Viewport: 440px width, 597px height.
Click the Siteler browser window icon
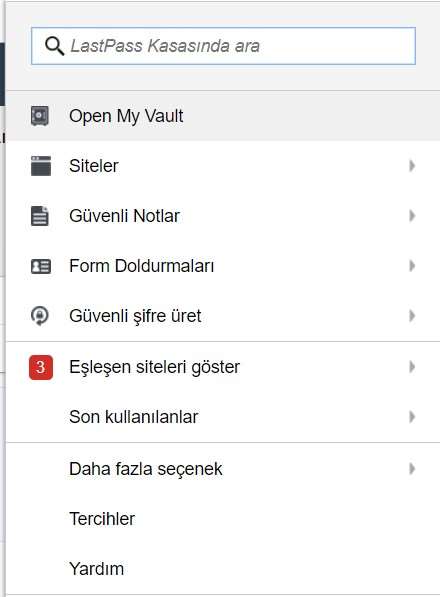(x=41, y=166)
